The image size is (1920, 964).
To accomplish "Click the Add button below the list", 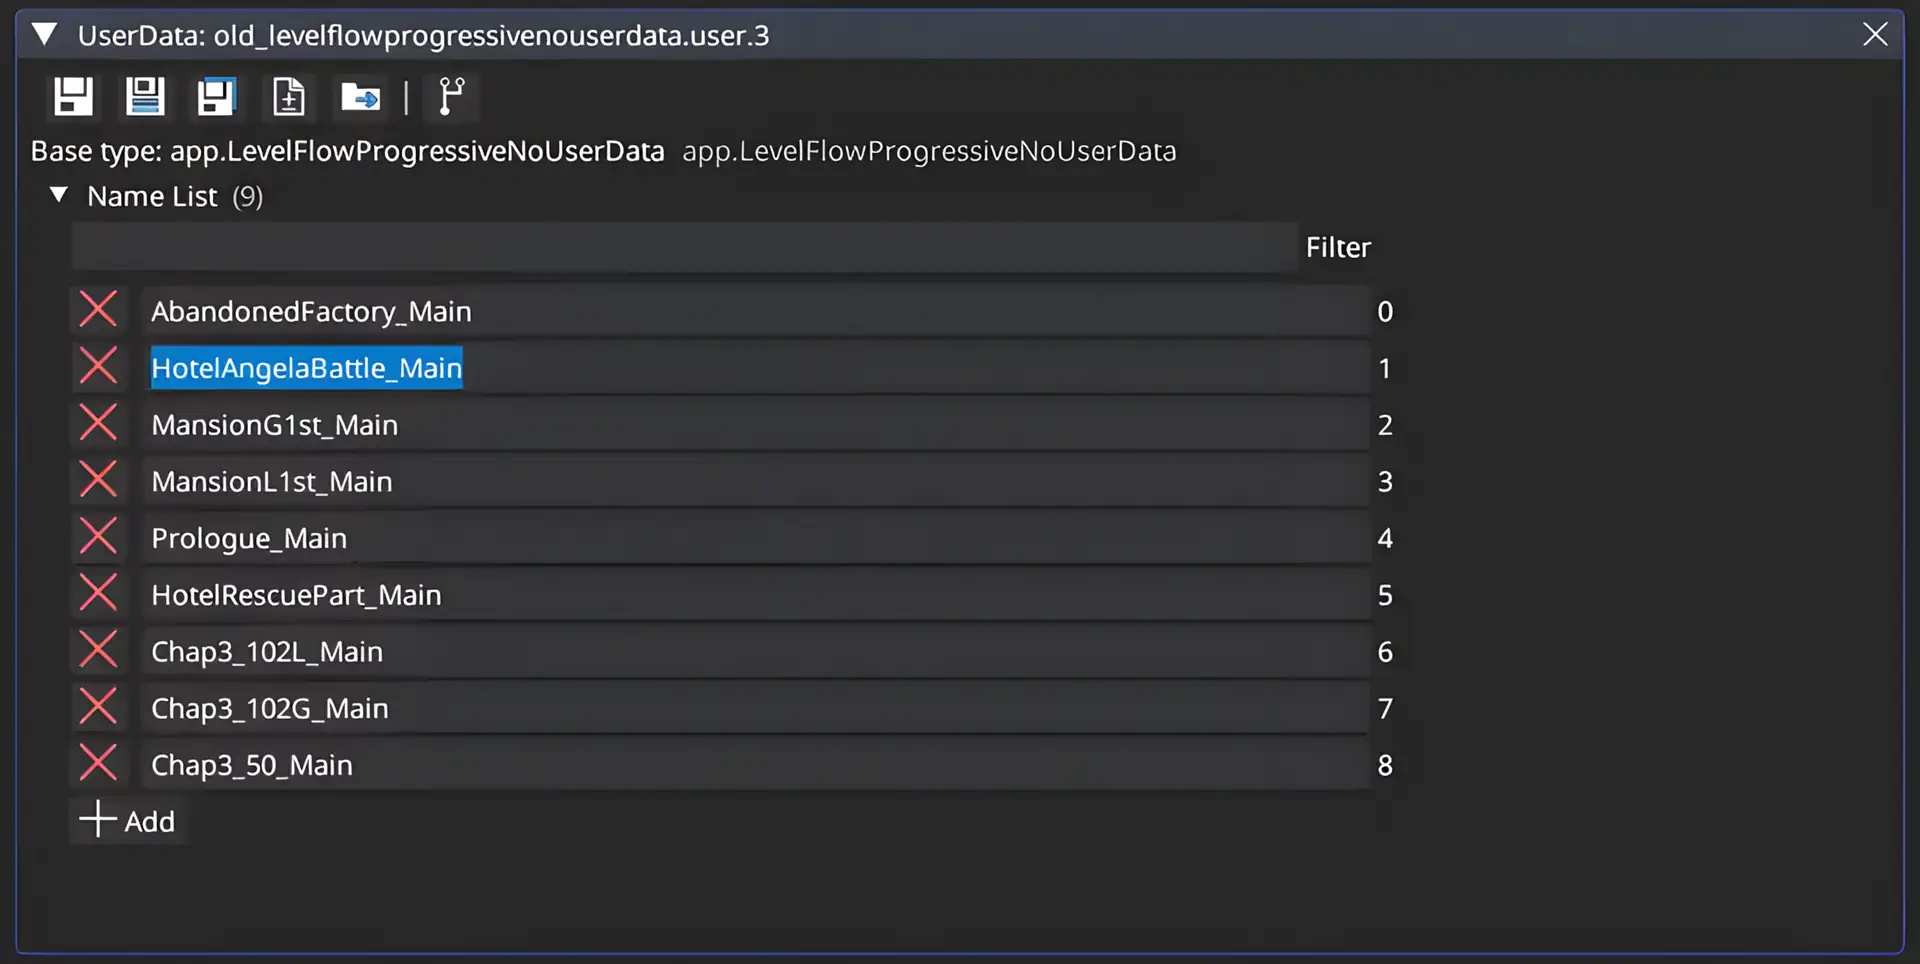I will (x=127, y=820).
